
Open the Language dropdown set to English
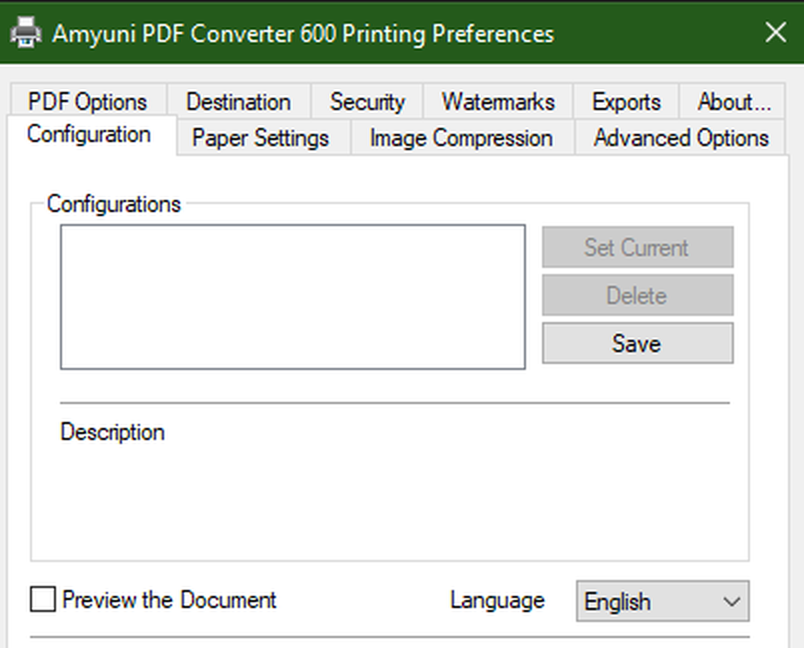[x=662, y=601]
